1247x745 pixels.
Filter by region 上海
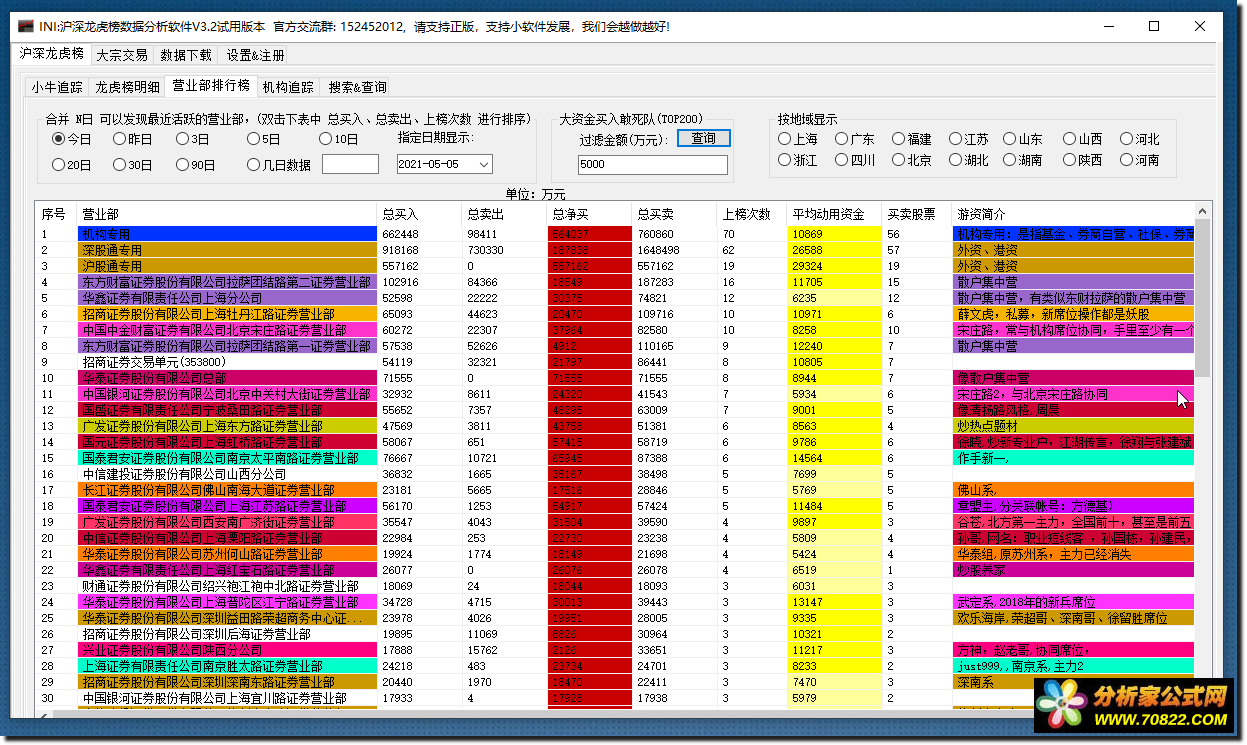pos(798,139)
